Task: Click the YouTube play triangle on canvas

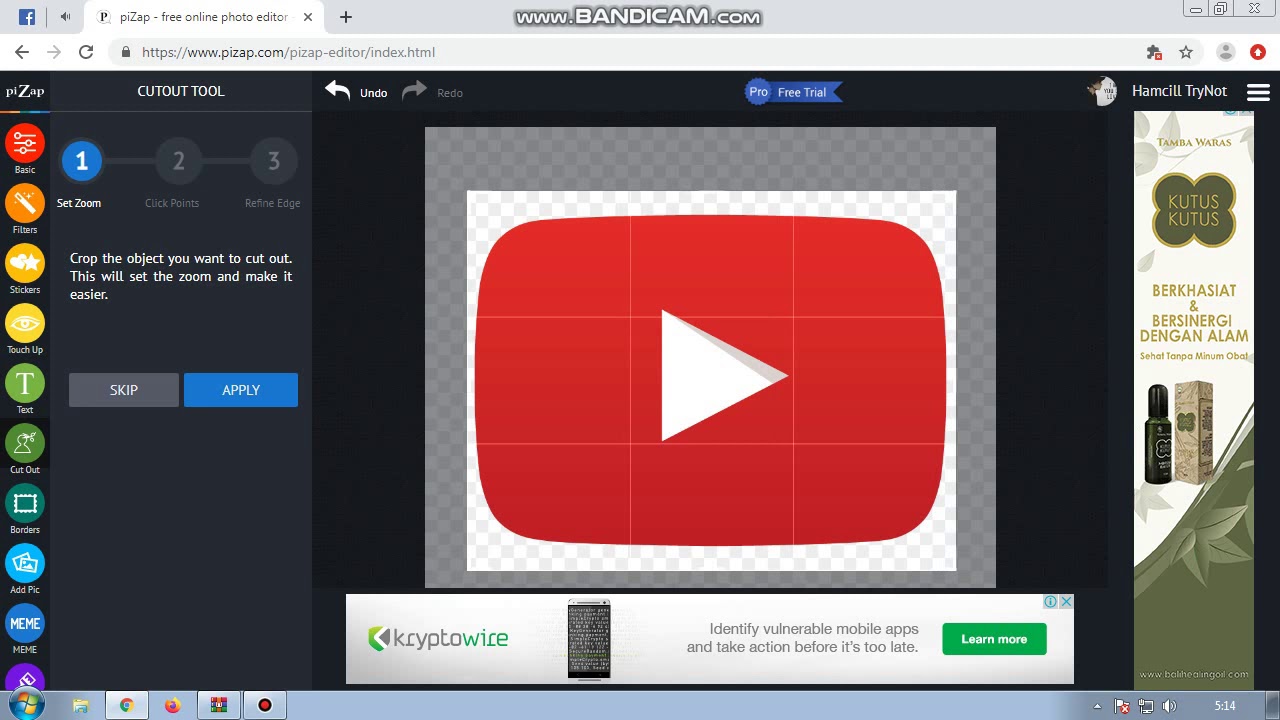Action: point(724,376)
